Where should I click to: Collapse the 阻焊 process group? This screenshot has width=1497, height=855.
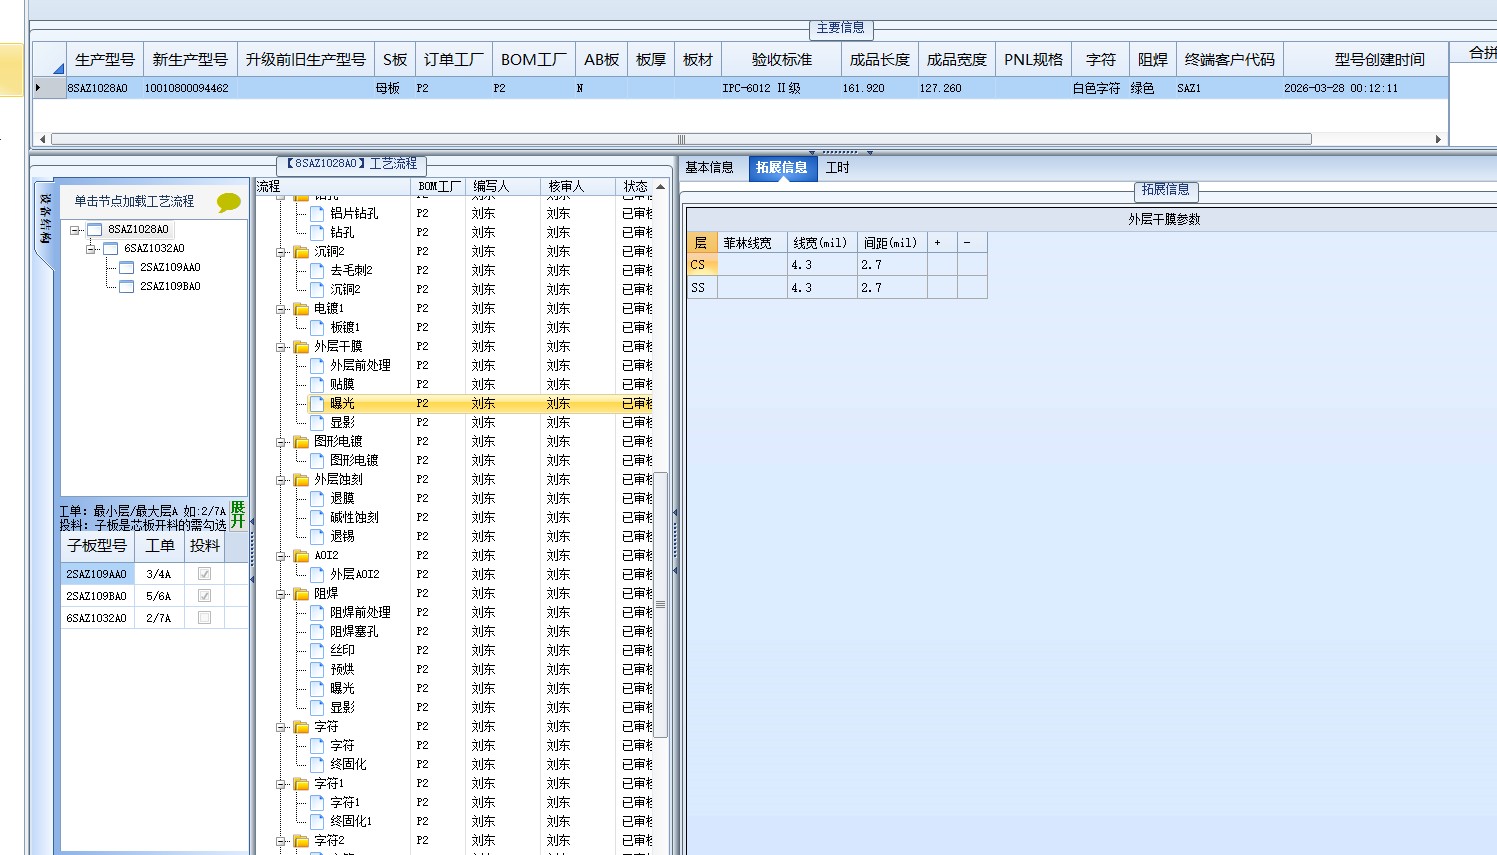282,594
